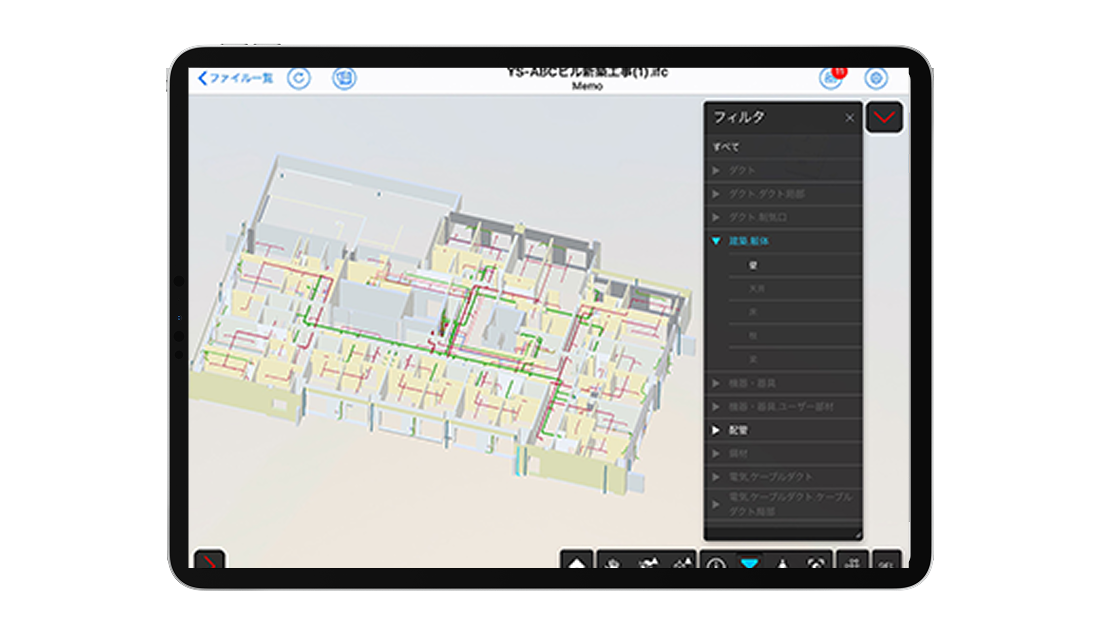Select すべて in the filter list
Image resolution: width=1100 pixels, height=641 pixels.
(727, 147)
